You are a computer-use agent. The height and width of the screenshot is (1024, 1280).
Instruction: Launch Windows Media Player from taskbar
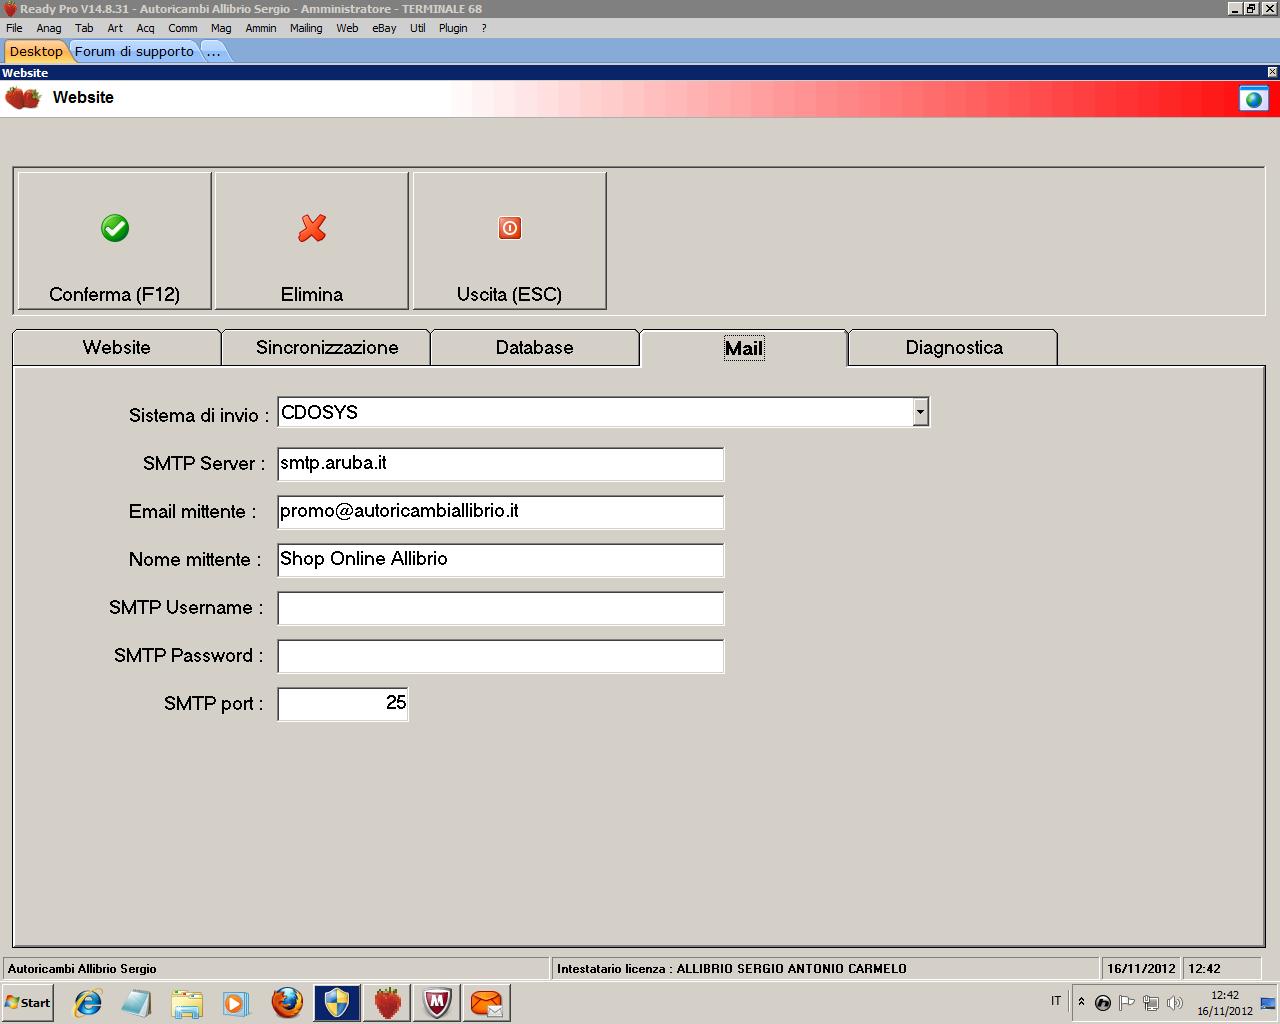(x=236, y=1002)
